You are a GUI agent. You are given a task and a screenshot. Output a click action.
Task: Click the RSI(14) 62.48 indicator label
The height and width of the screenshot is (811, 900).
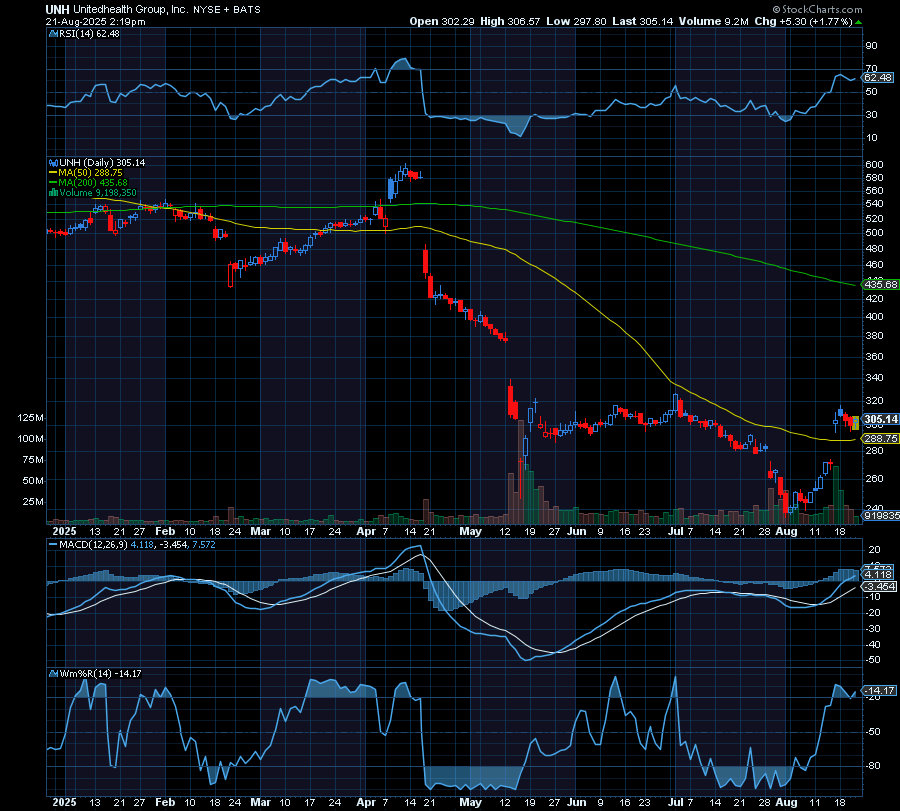[x=89, y=34]
